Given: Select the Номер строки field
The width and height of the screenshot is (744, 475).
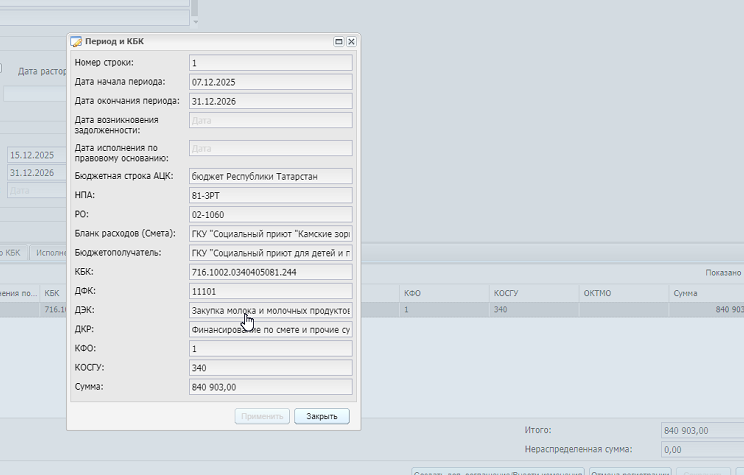Looking at the screenshot, I should 271,63.
